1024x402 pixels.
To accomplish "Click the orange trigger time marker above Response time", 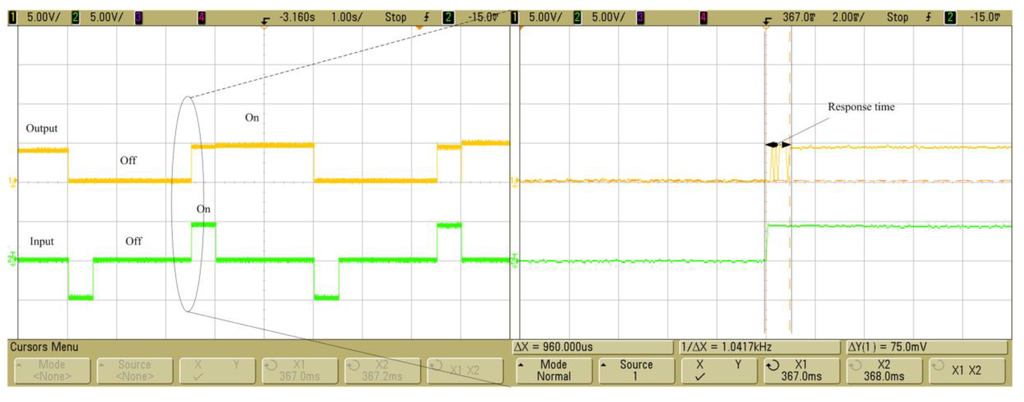I will (x=766, y=28).
